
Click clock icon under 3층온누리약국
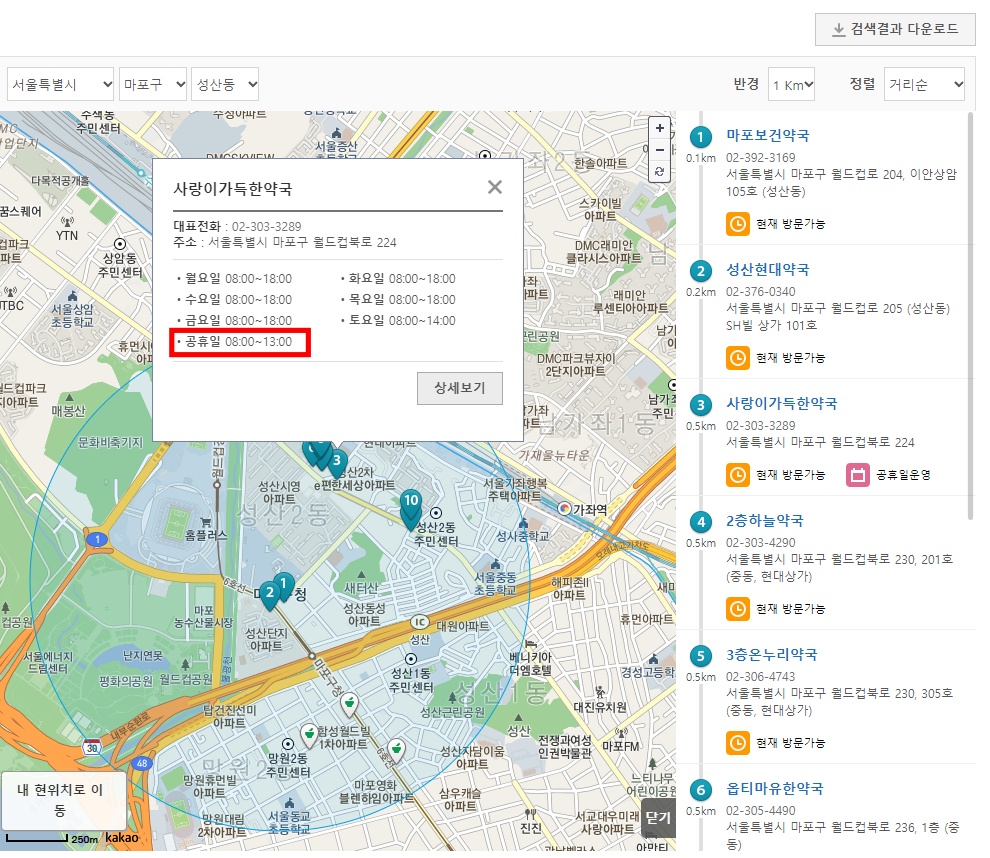pyautogui.click(x=737, y=743)
